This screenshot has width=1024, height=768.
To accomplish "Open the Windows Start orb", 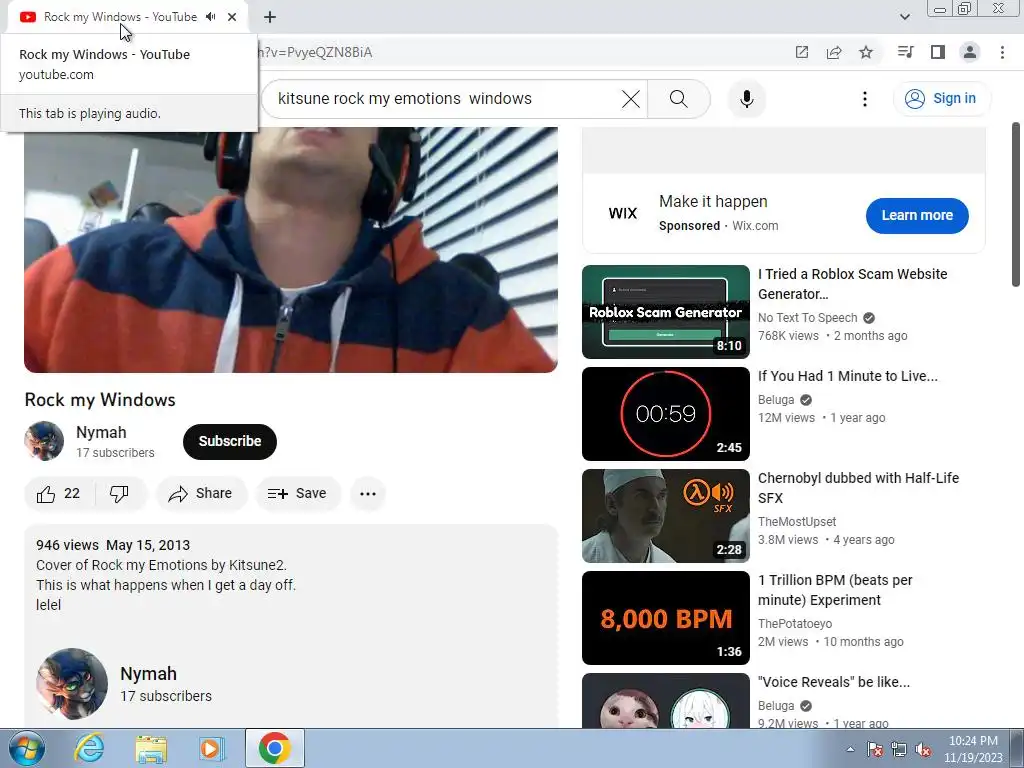I will point(27,748).
